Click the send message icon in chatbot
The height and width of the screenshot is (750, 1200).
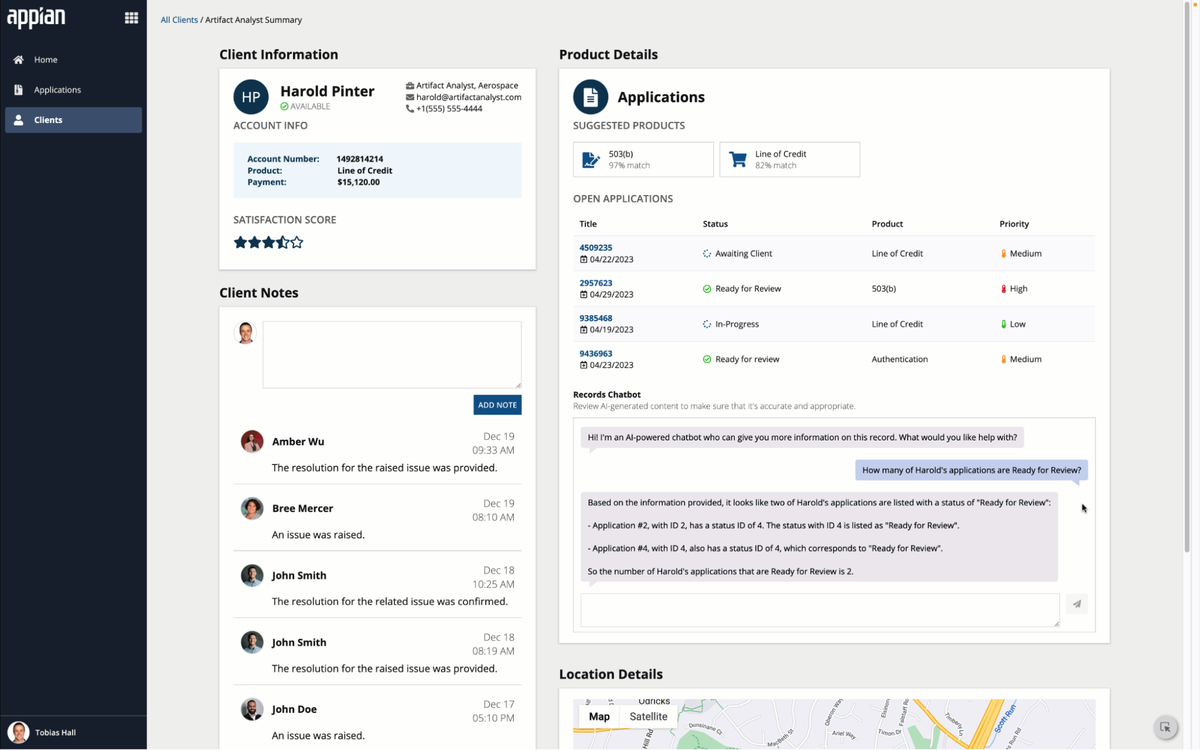[x=1076, y=604]
